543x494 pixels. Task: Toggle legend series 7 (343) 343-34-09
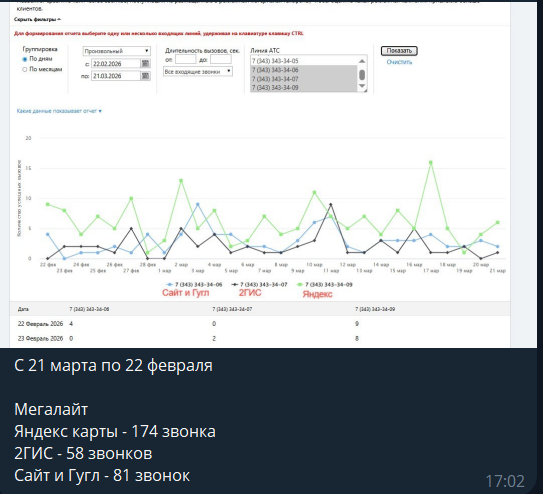[x=325, y=285]
